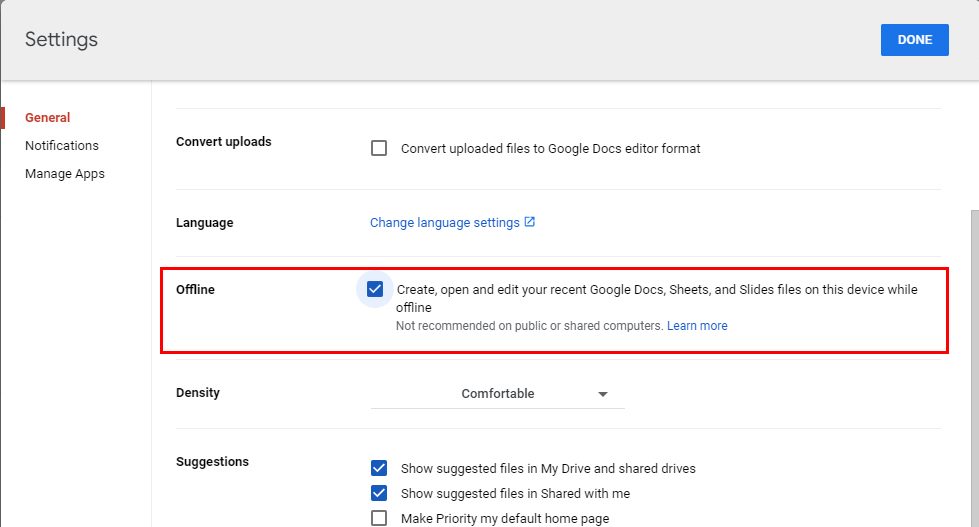The width and height of the screenshot is (979, 527).
Task: Uncheck Show suggested files in Shared with me checkbox
Action: point(379,493)
